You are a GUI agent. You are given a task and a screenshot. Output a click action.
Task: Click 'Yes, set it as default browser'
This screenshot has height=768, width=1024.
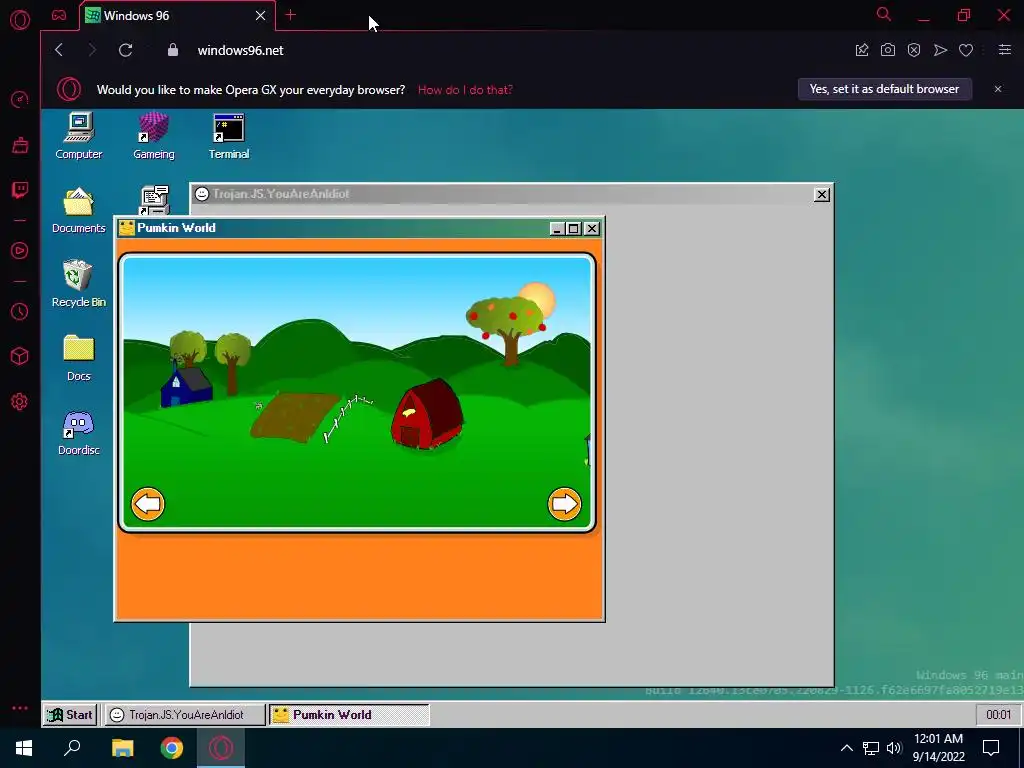pos(884,89)
